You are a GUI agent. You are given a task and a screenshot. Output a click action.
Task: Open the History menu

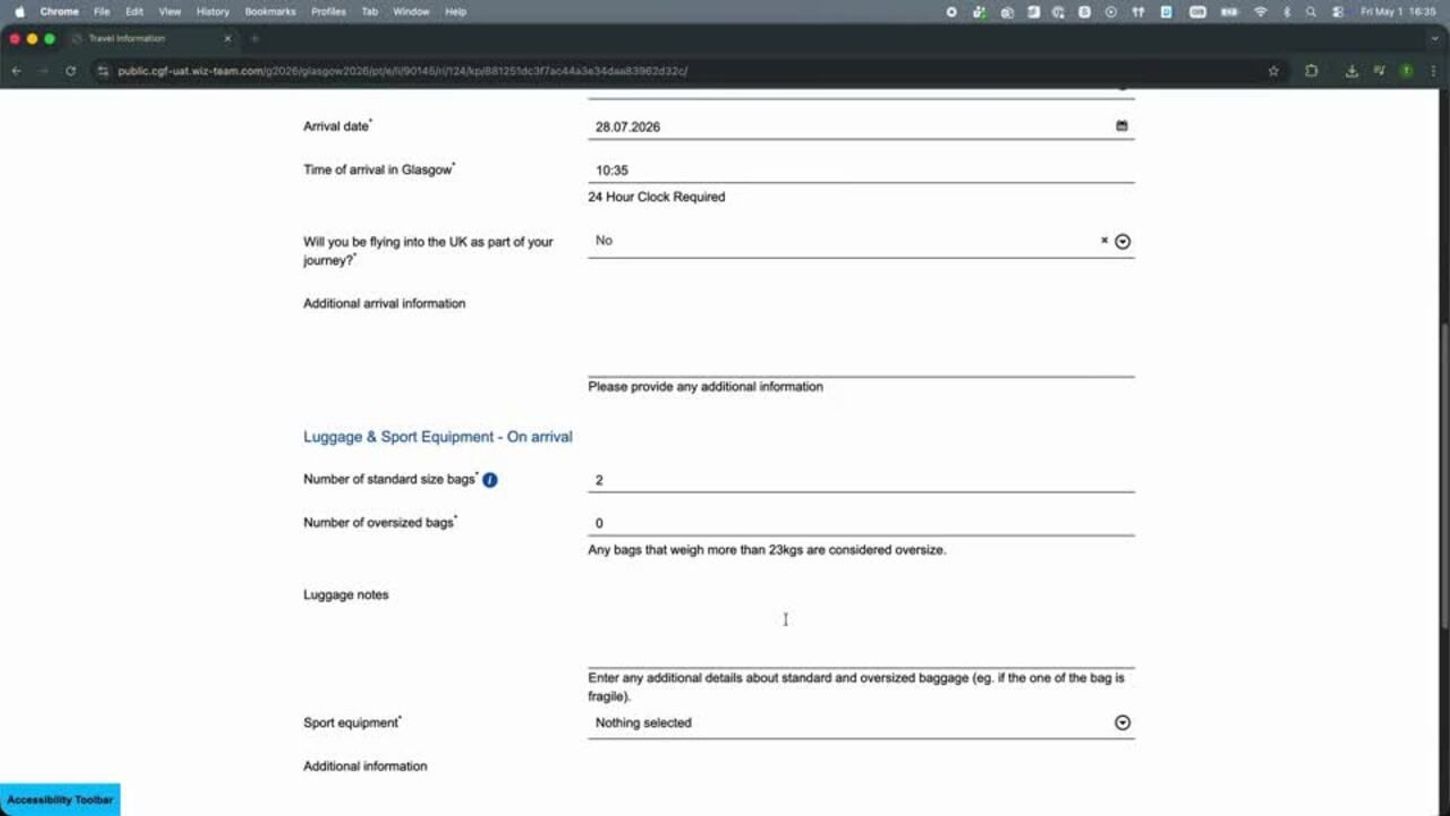click(x=212, y=12)
